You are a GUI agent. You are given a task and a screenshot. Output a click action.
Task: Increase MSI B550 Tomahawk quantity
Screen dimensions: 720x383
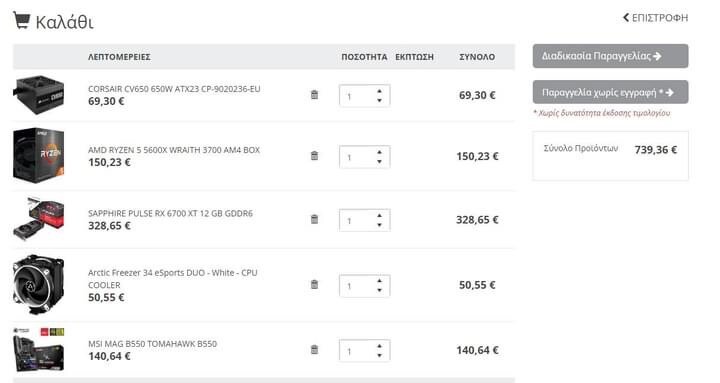379,346
